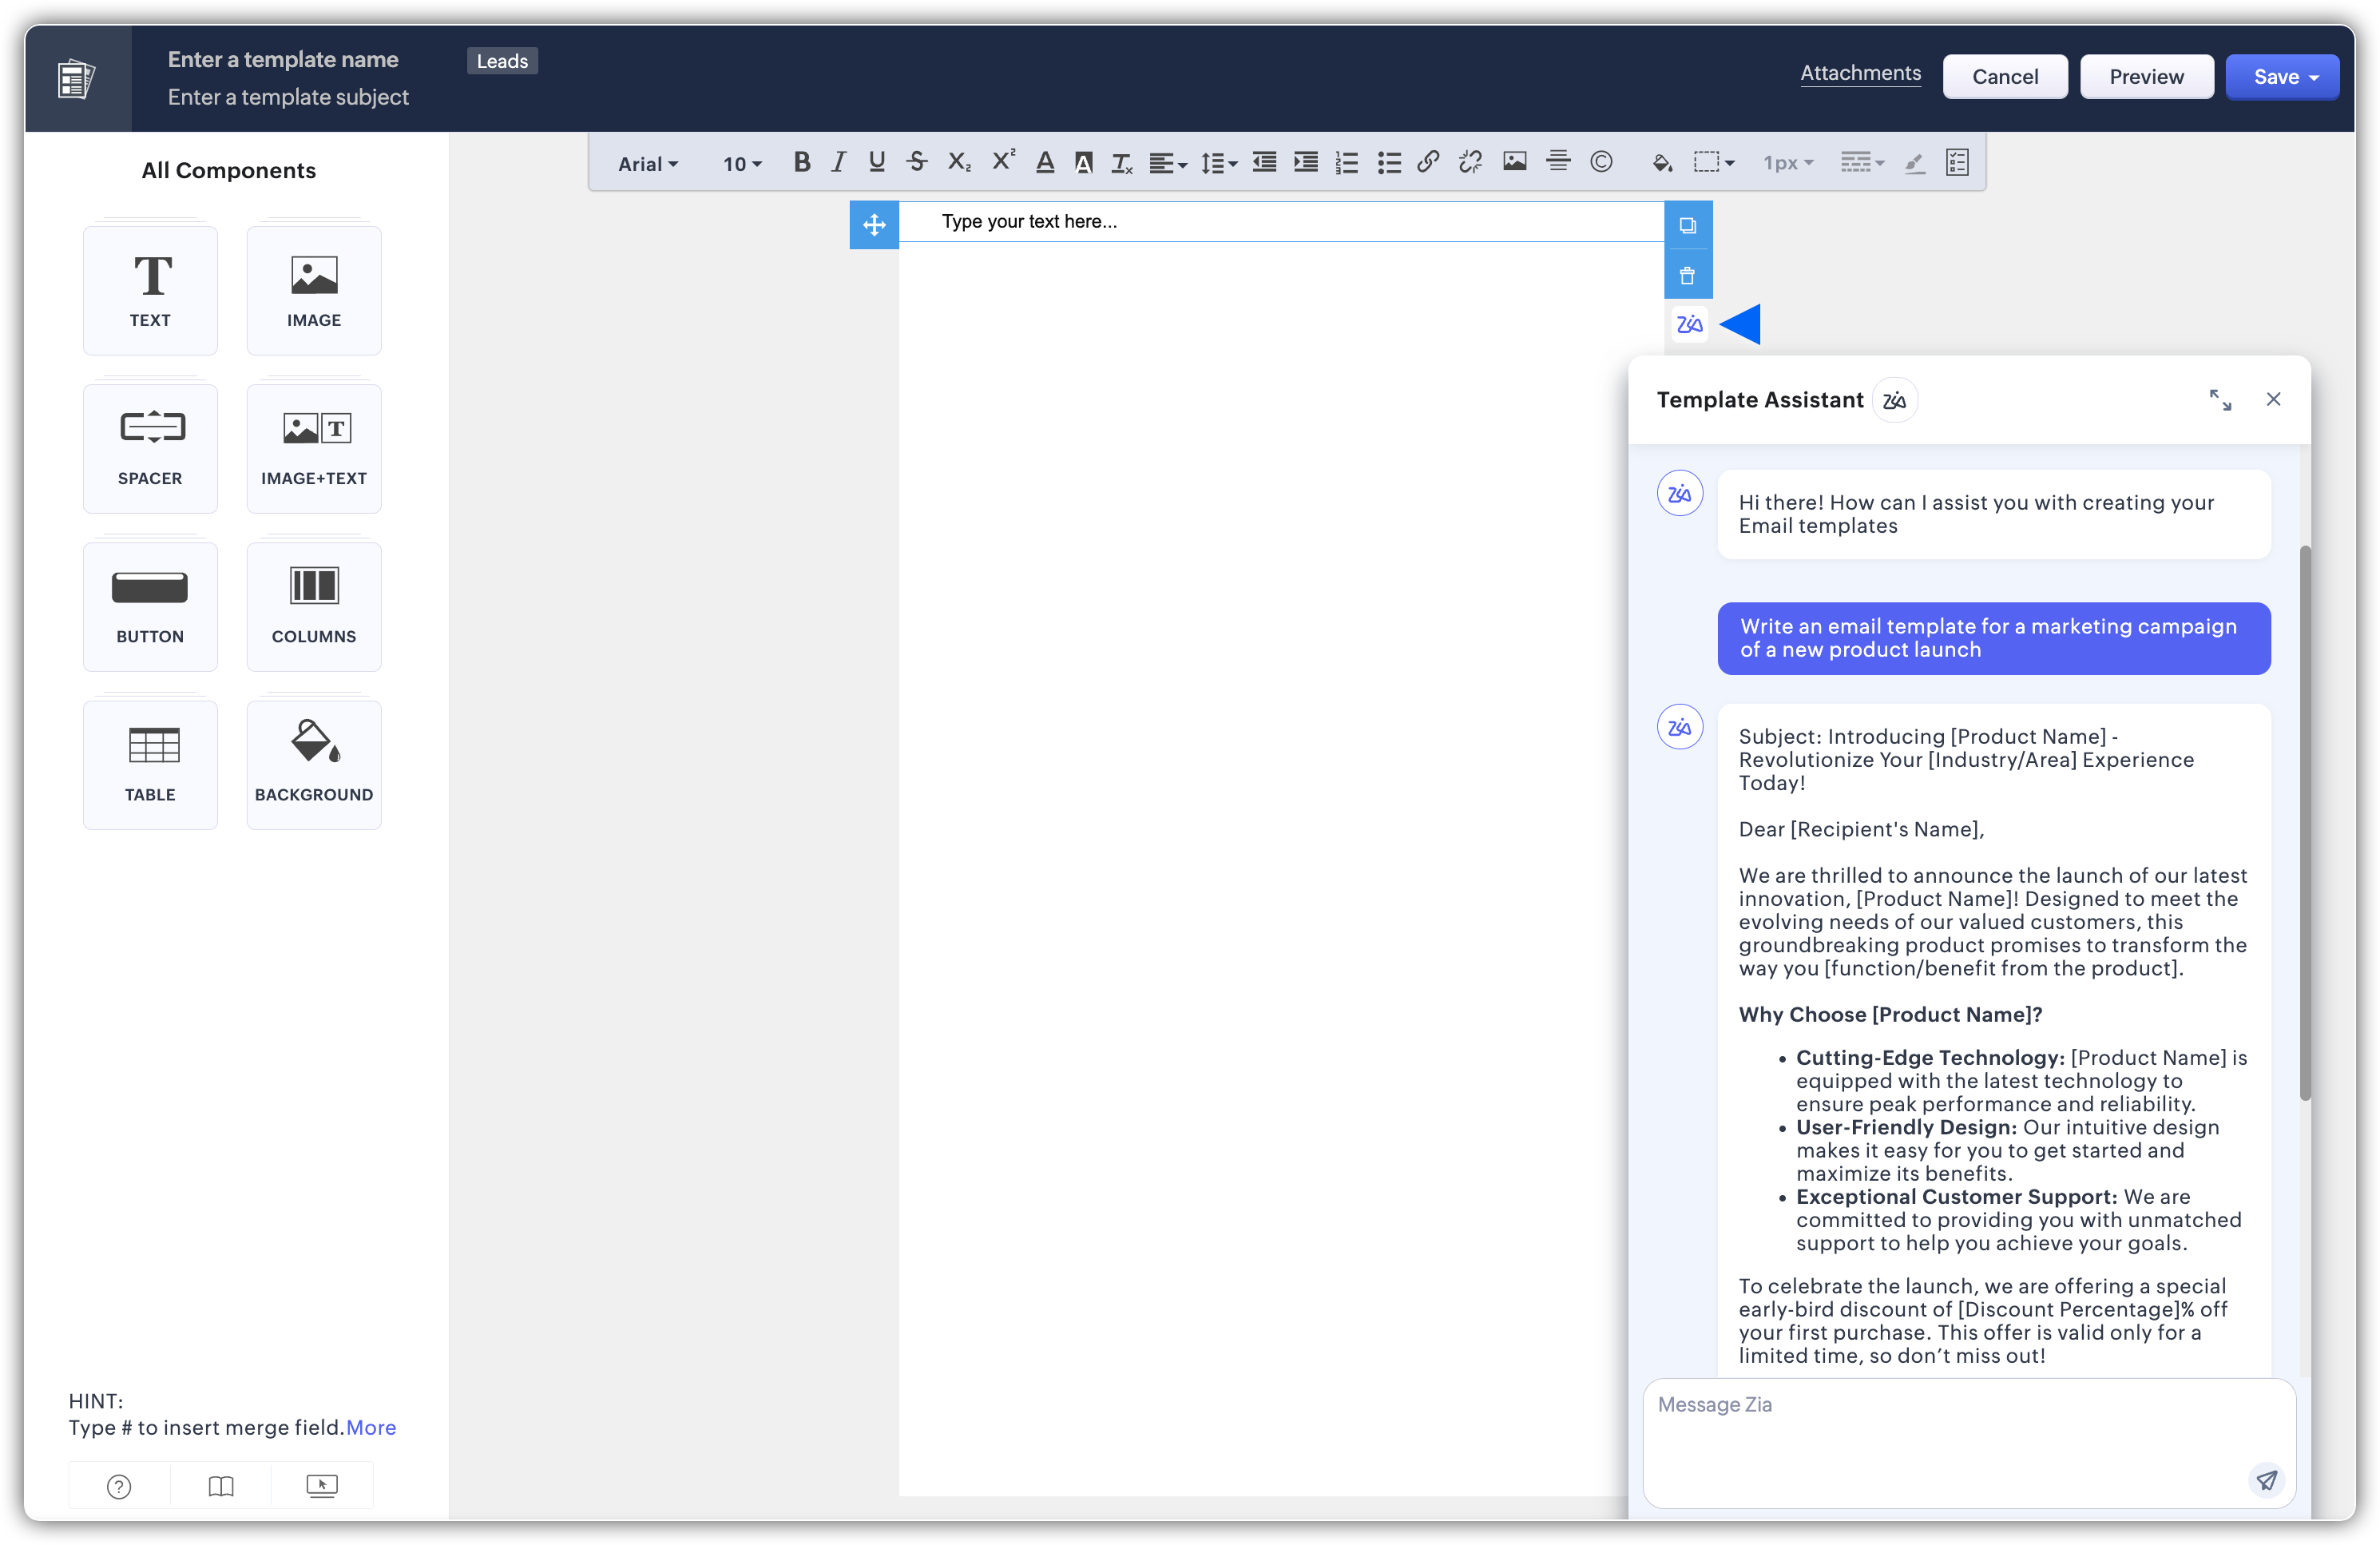2380x1545 pixels.
Task: Add the BUTTON component
Action: point(150,606)
